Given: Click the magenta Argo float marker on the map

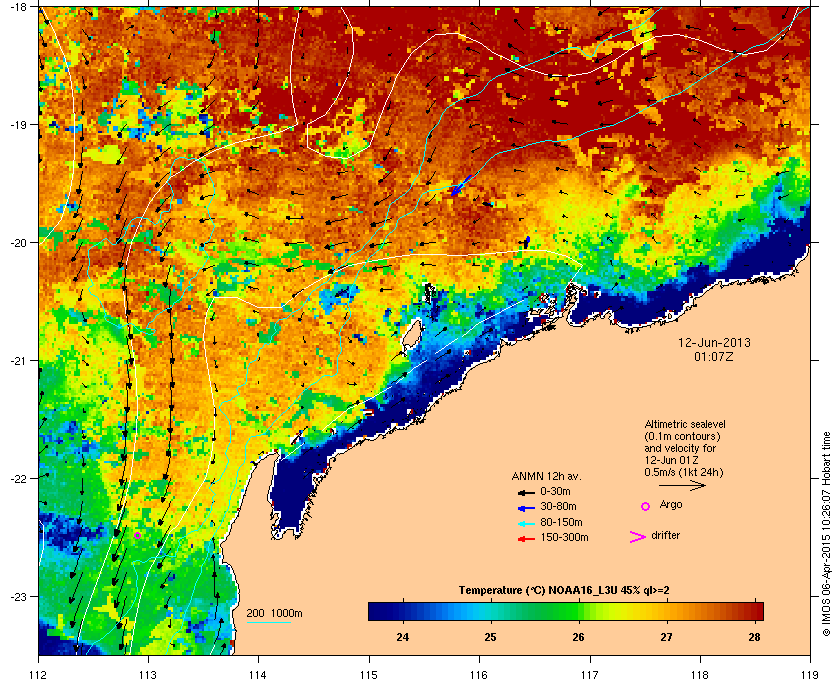Looking at the screenshot, I should (x=138, y=535).
